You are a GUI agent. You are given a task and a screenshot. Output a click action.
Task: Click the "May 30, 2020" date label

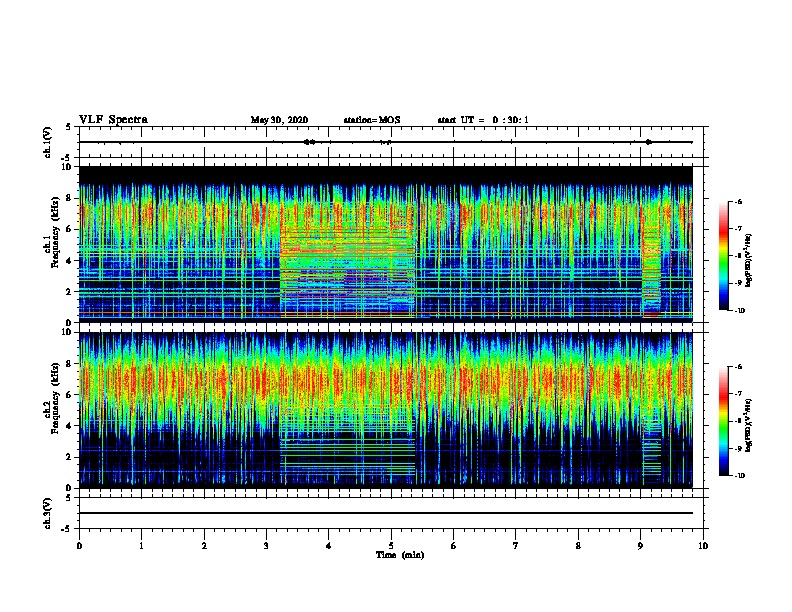[279, 120]
